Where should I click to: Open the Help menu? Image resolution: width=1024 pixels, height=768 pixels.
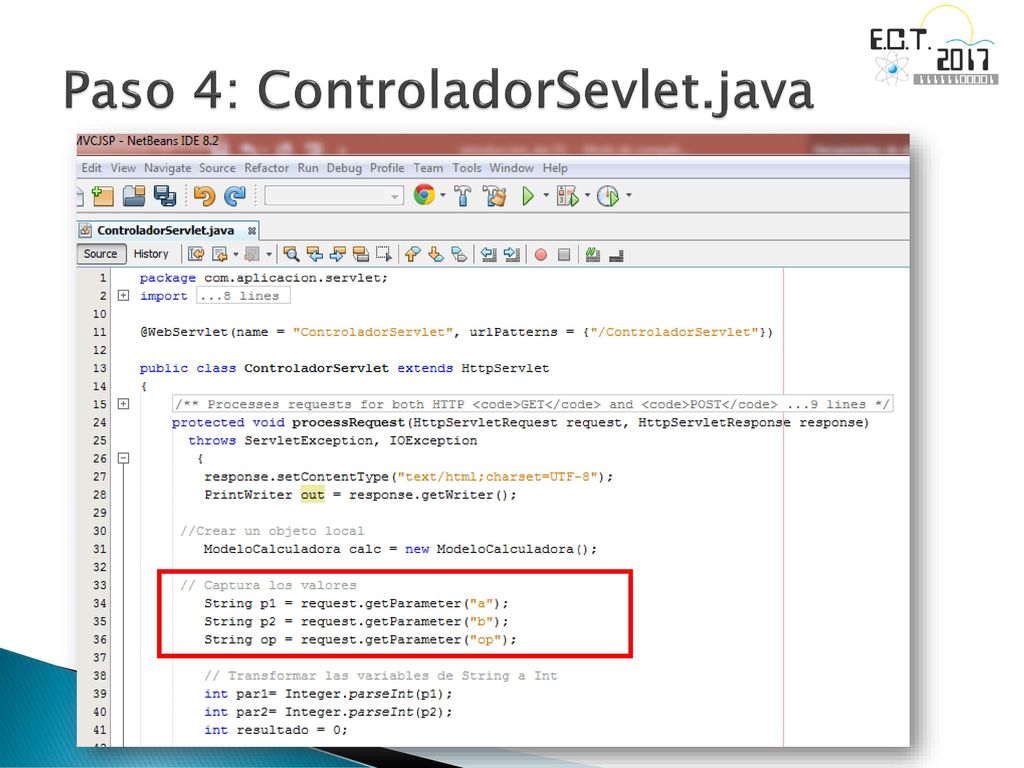[x=555, y=168]
